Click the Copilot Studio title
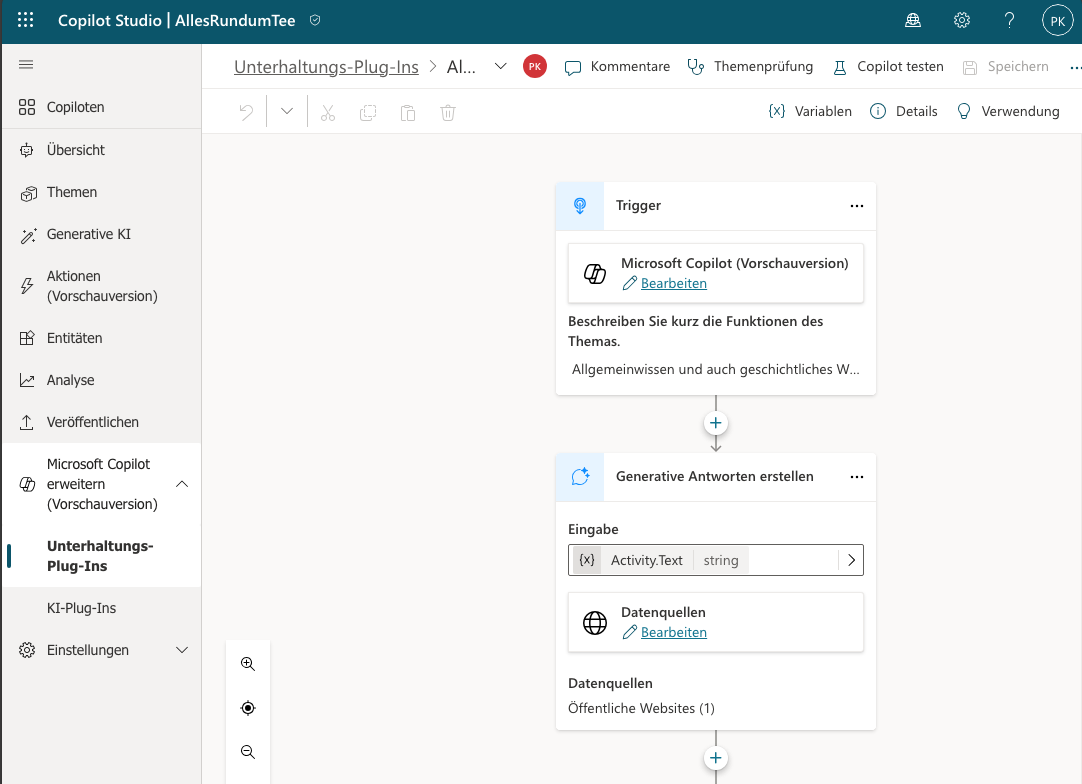 110,21
